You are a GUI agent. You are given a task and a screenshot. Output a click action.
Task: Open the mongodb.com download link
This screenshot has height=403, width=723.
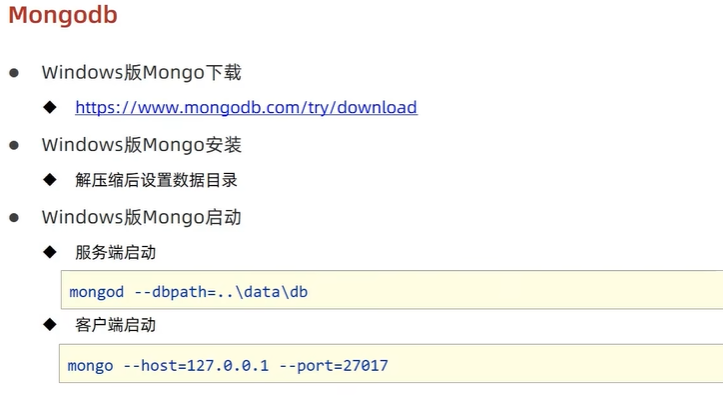[246, 107]
